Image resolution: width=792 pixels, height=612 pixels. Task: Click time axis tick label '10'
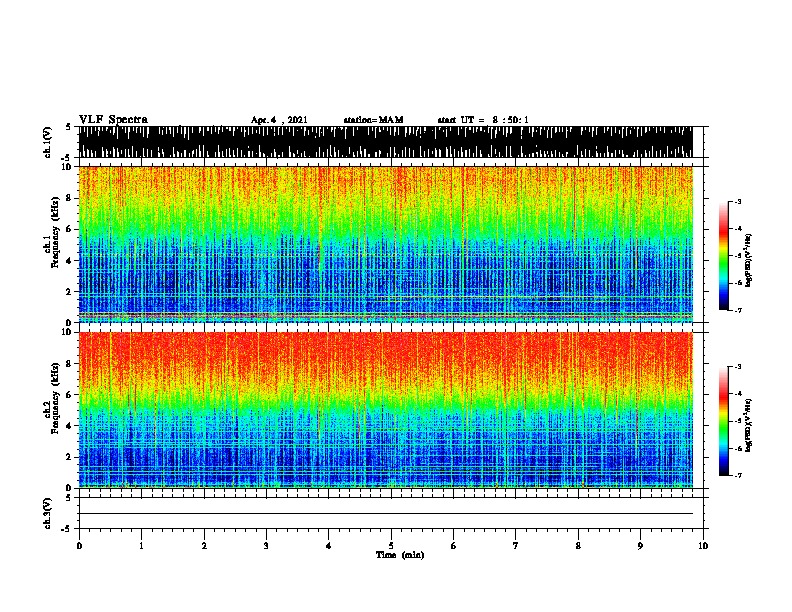coord(703,546)
